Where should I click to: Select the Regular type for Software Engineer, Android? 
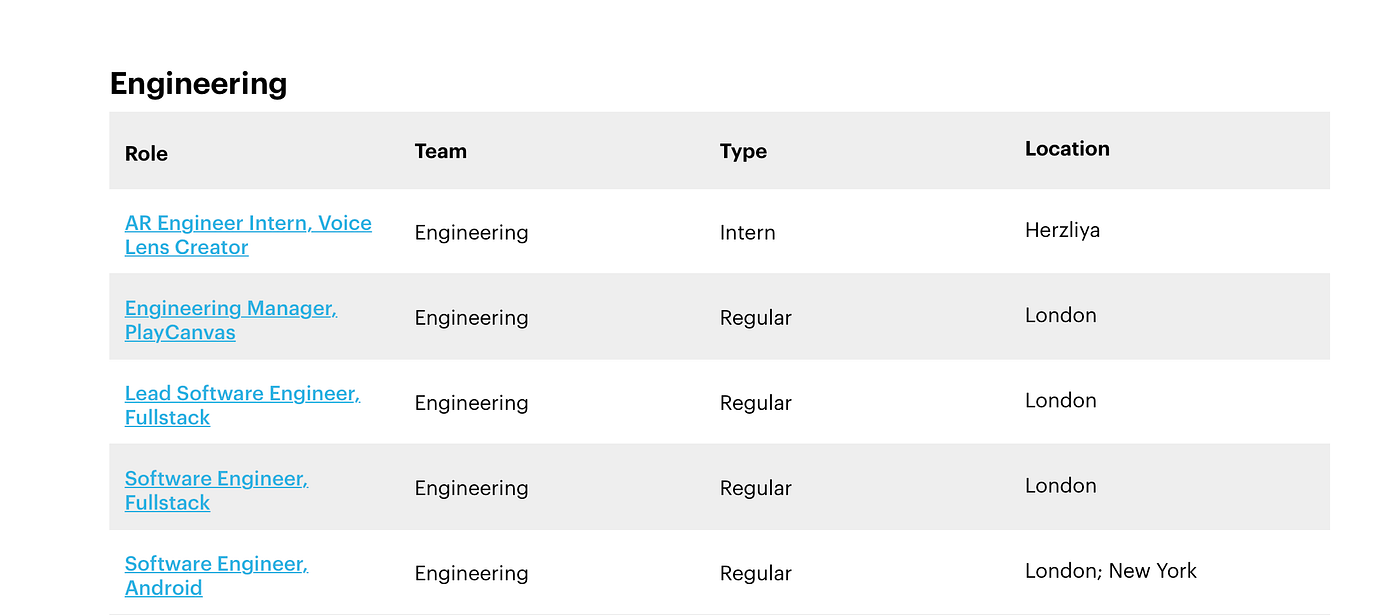click(x=756, y=573)
